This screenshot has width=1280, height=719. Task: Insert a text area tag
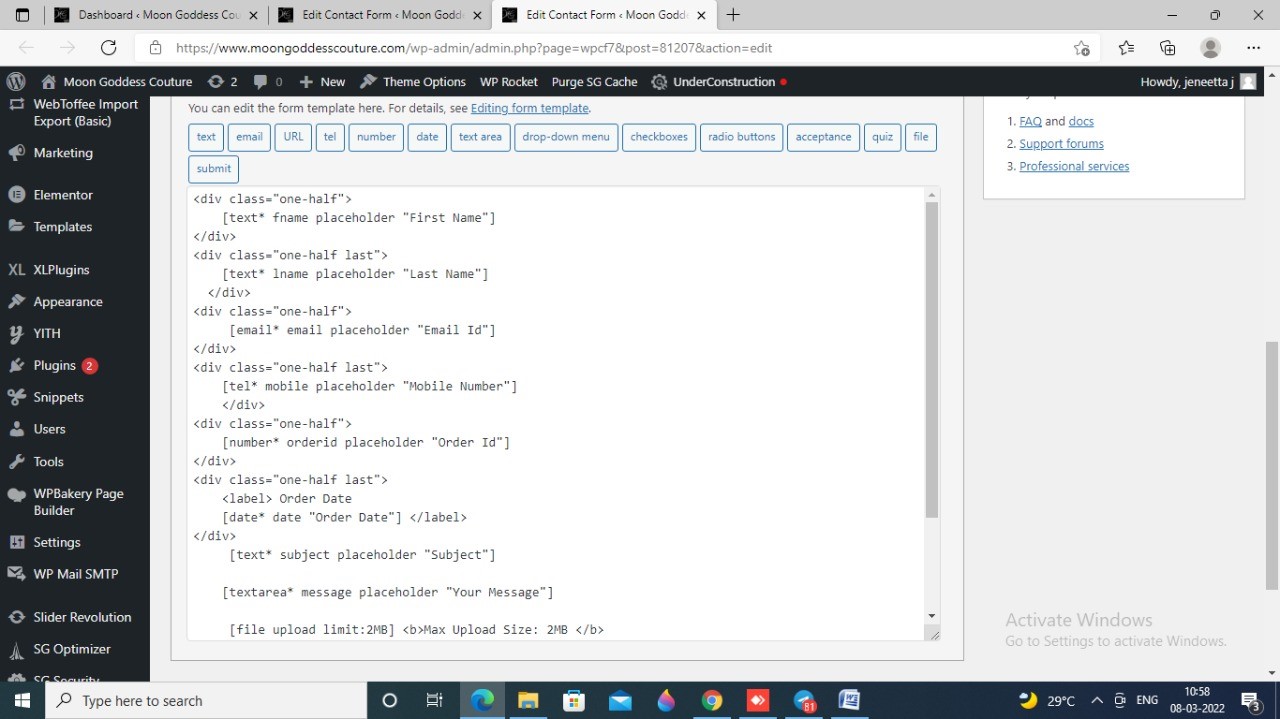click(480, 137)
